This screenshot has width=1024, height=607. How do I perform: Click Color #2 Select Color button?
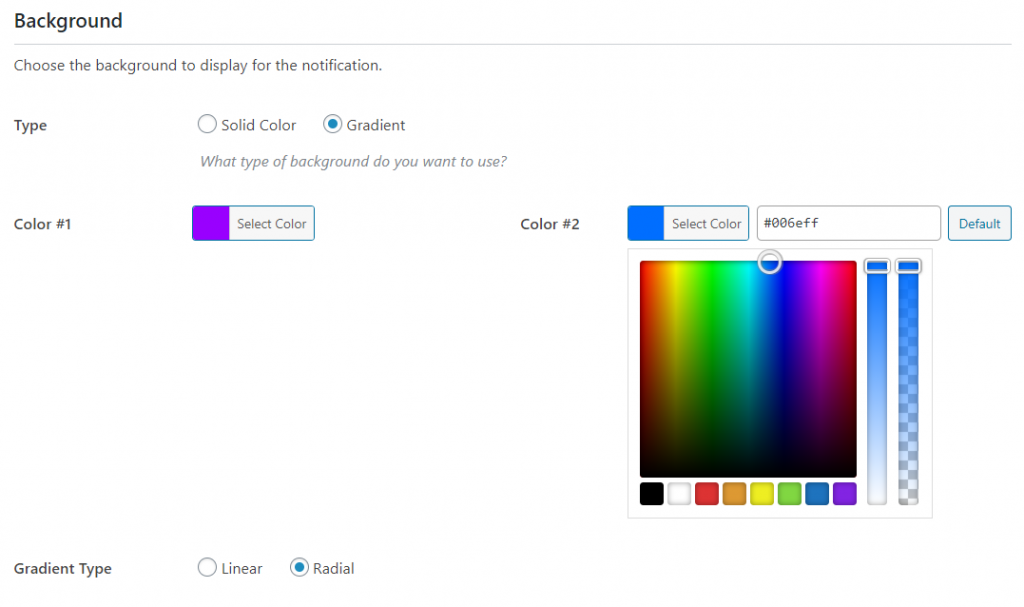pyautogui.click(x=706, y=224)
